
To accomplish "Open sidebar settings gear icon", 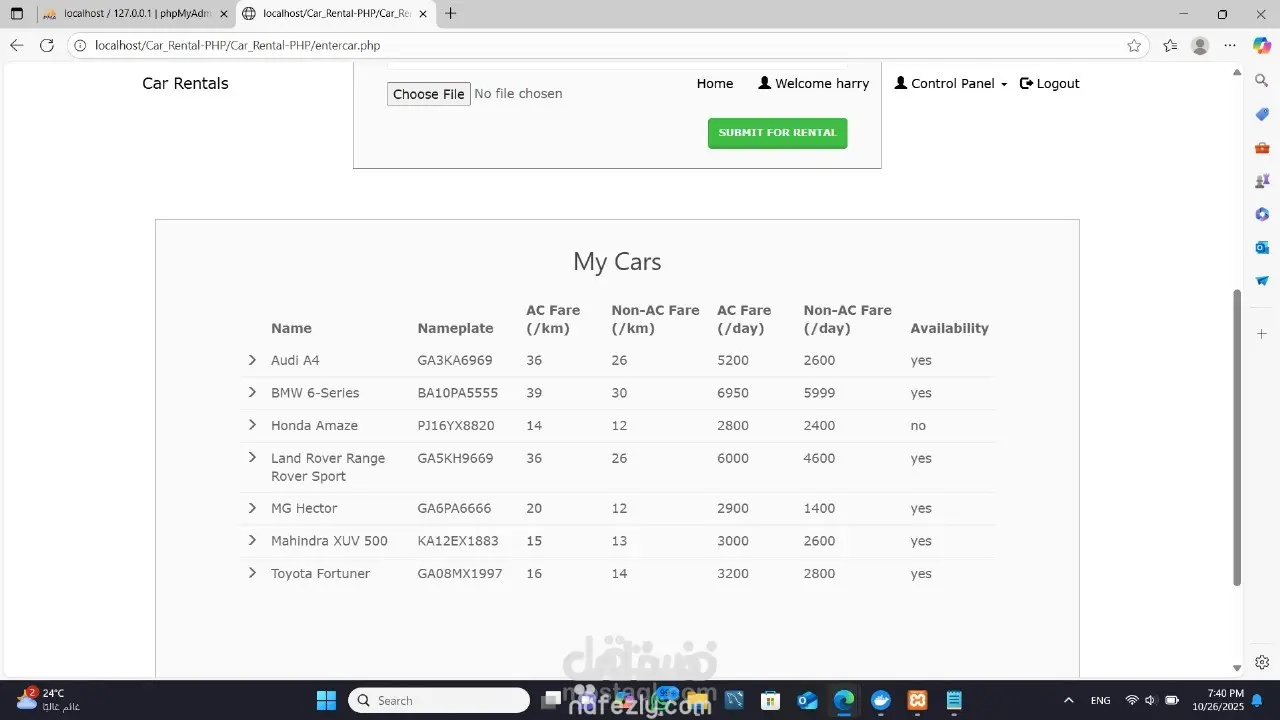I will pos(1262,662).
